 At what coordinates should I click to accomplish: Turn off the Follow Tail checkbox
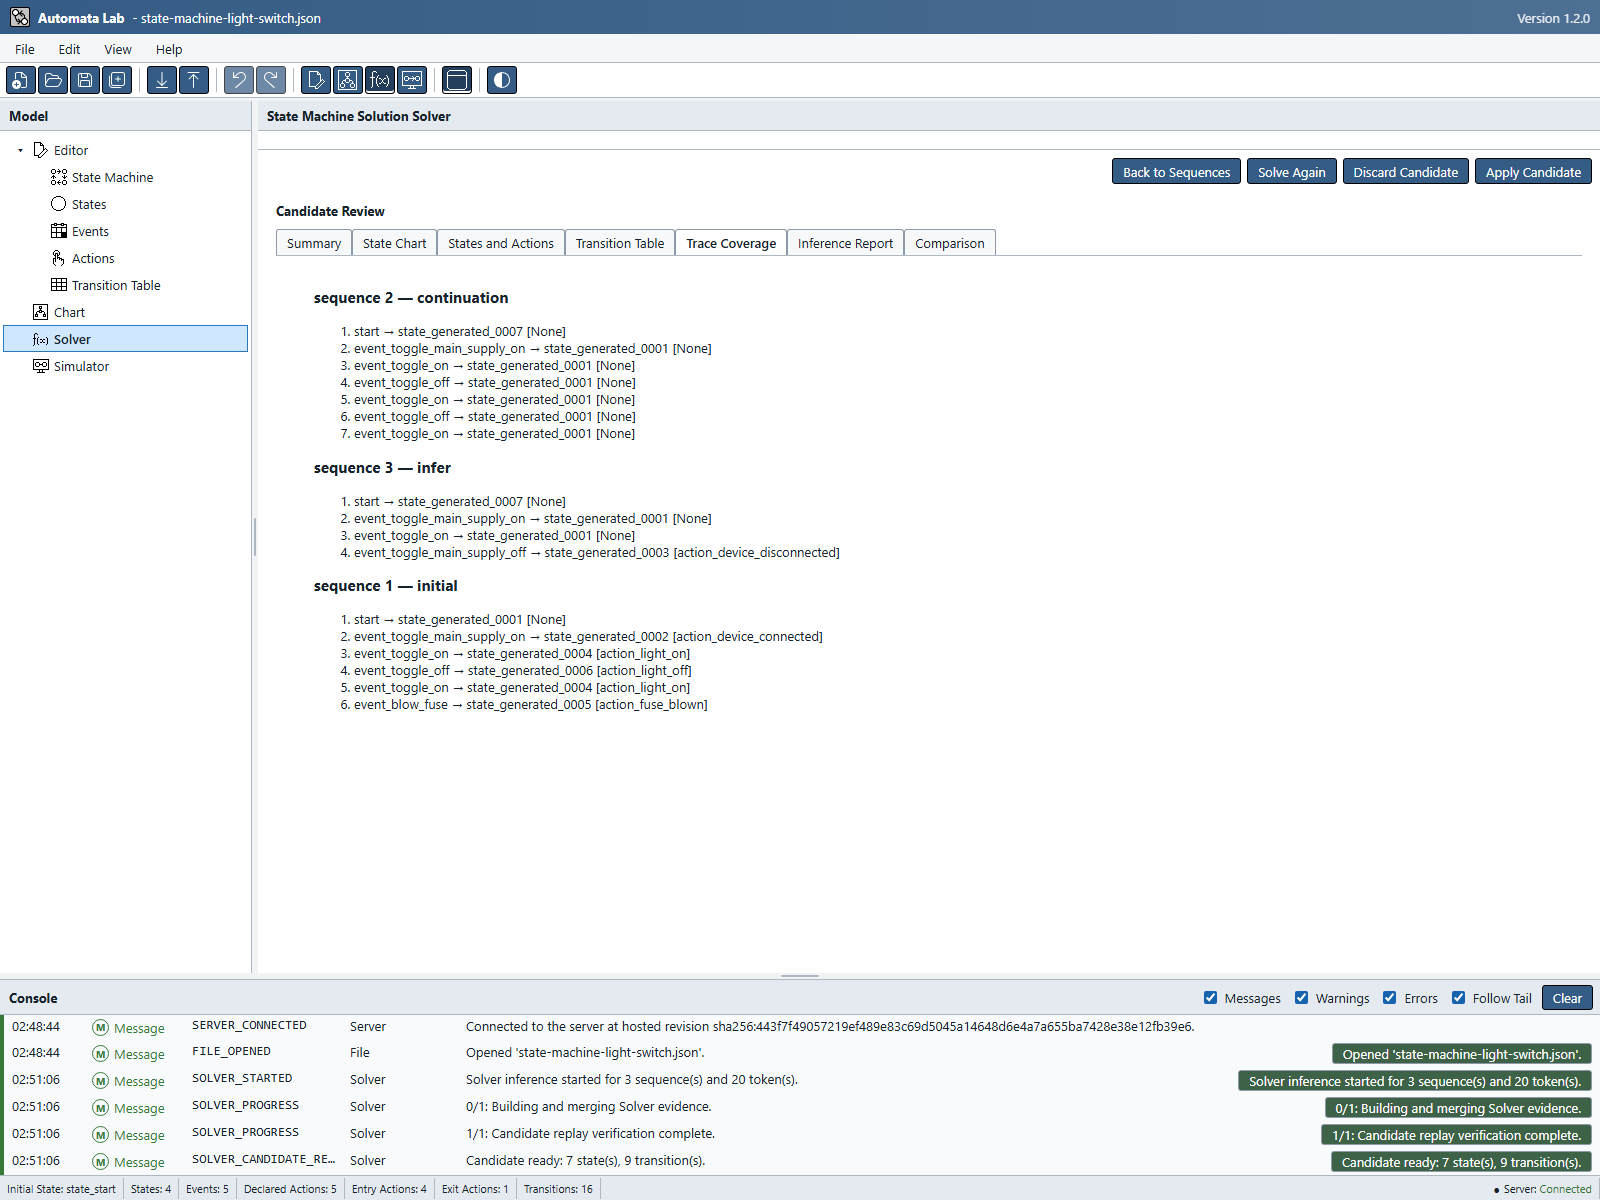point(1459,998)
